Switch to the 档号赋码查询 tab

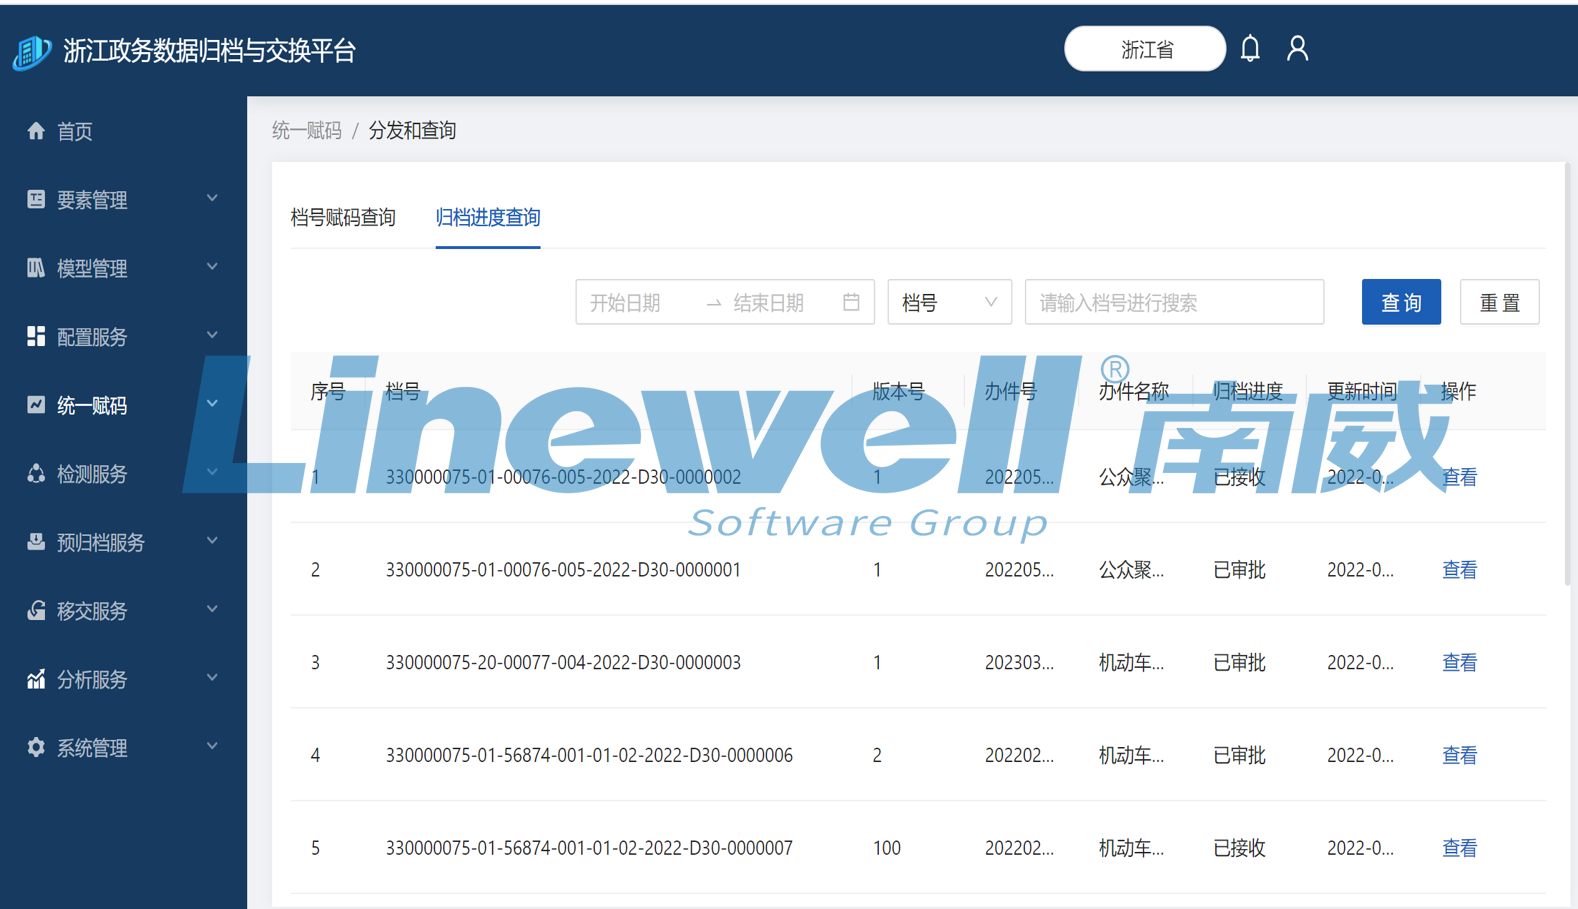(343, 217)
